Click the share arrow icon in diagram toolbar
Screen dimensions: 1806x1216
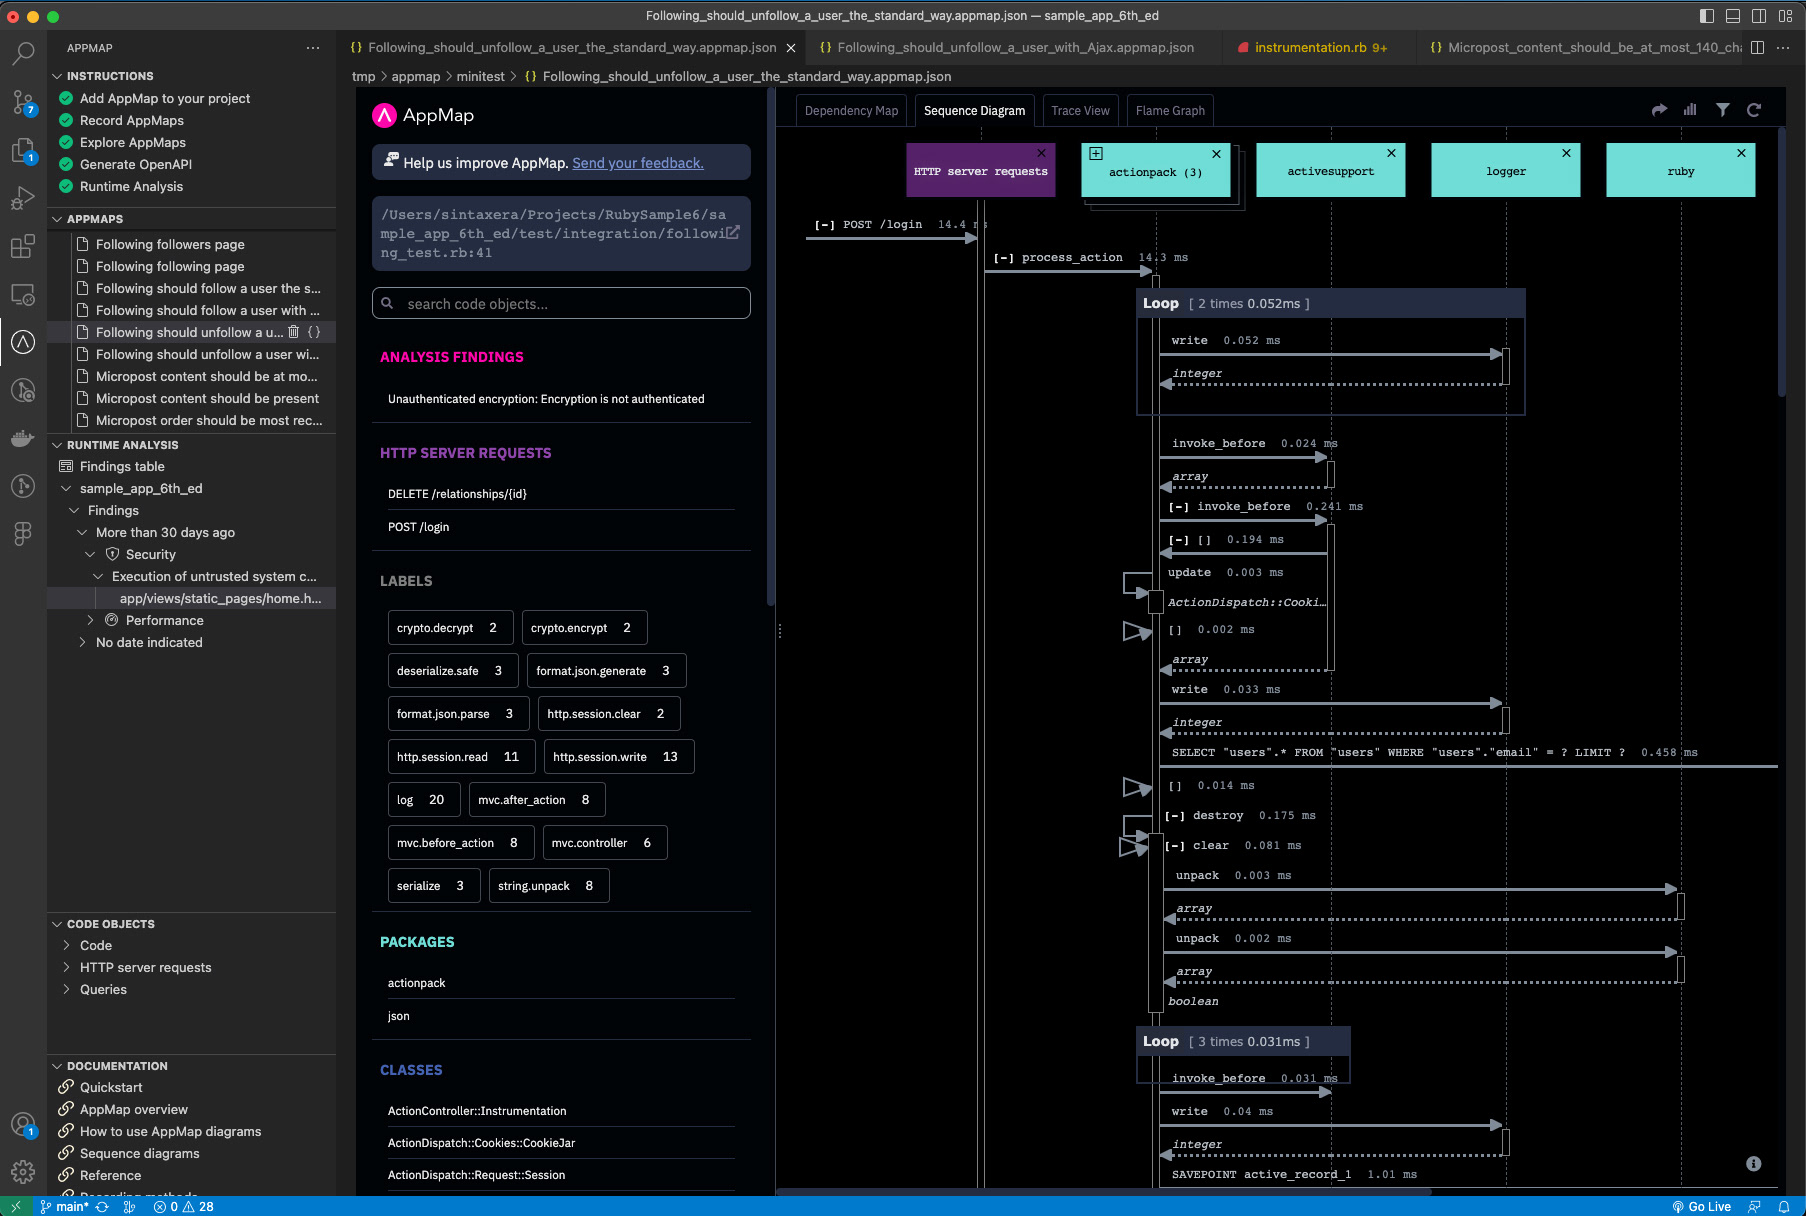pyautogui.click(x=1659, y=110)
